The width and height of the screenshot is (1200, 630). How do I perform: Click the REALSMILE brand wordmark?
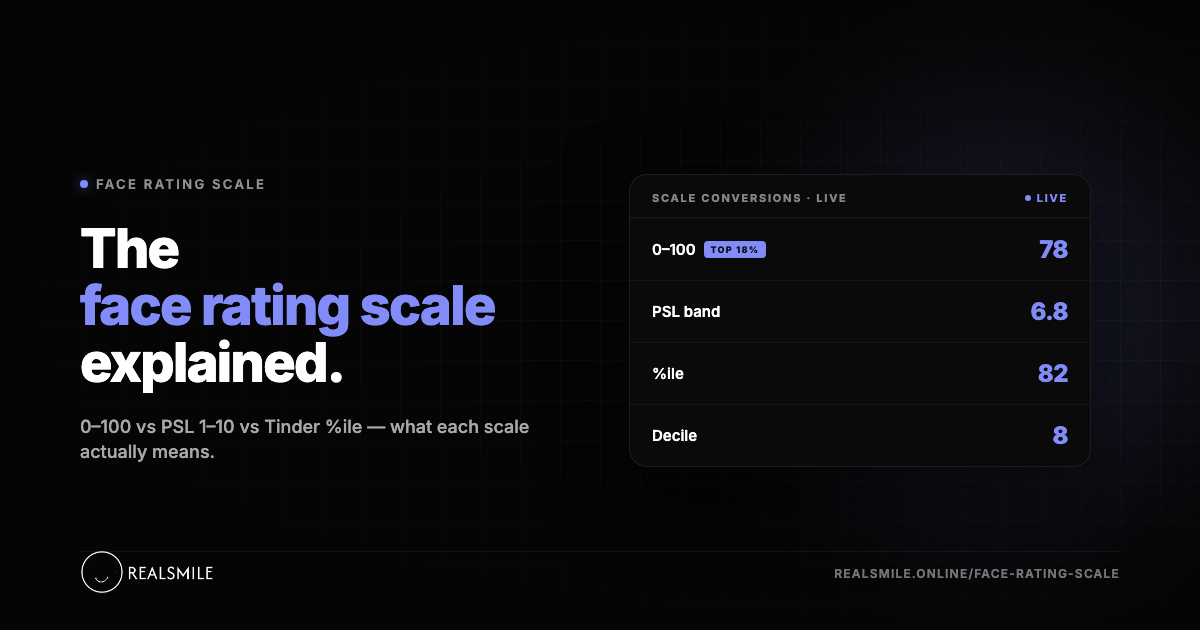point(171,574)
